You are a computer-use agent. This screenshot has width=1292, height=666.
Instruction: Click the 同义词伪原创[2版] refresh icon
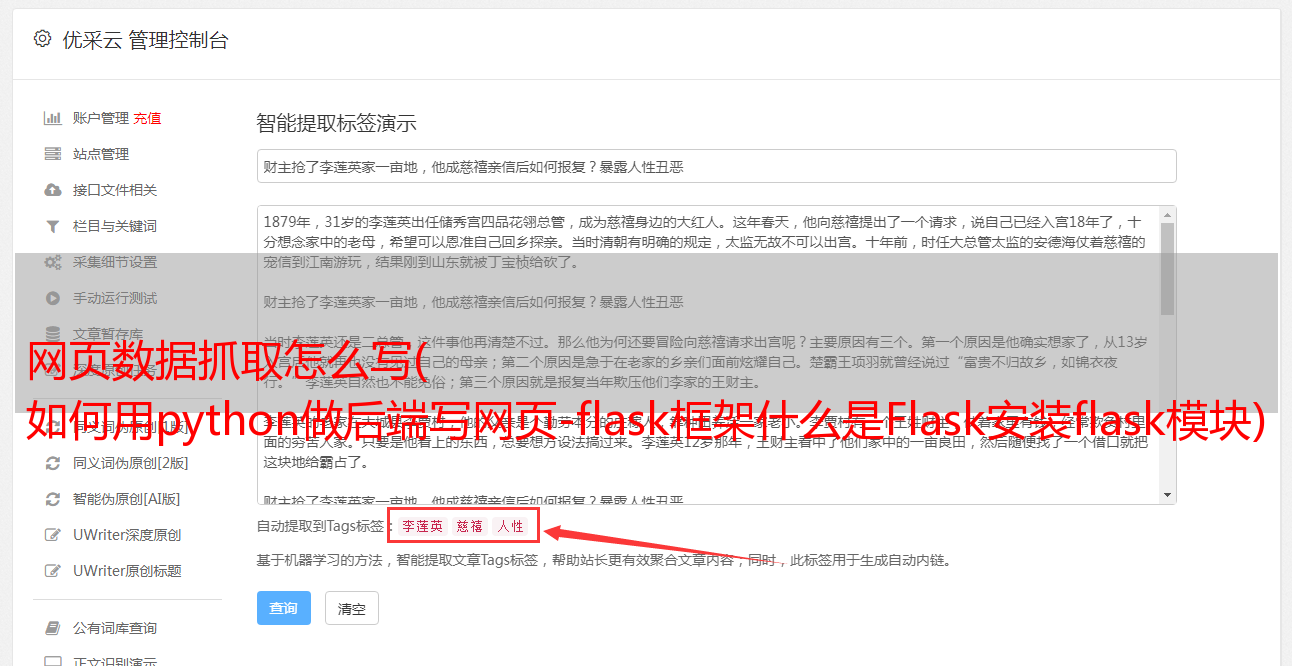pyautogui.click(x=53, y=463)
